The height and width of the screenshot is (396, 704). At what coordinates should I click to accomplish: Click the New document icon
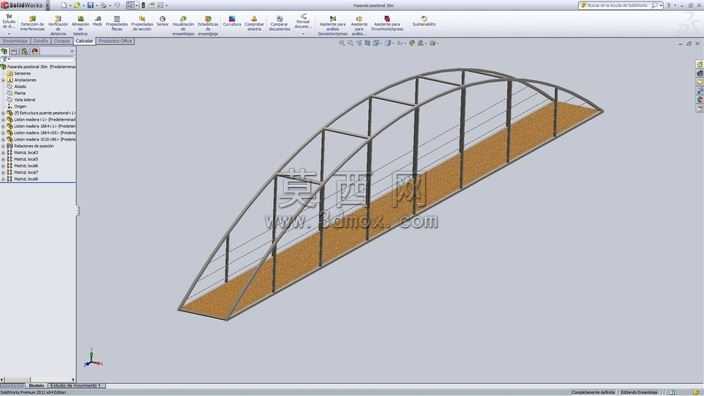(x=64, y=5)
